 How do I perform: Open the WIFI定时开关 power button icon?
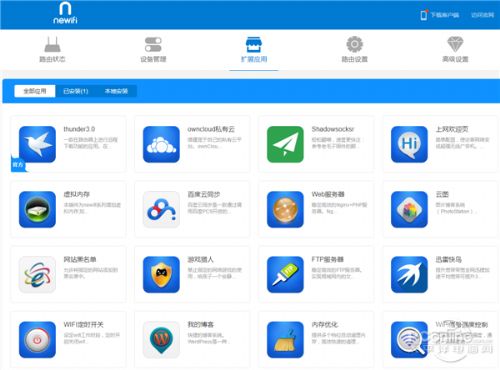coord(37,339)
